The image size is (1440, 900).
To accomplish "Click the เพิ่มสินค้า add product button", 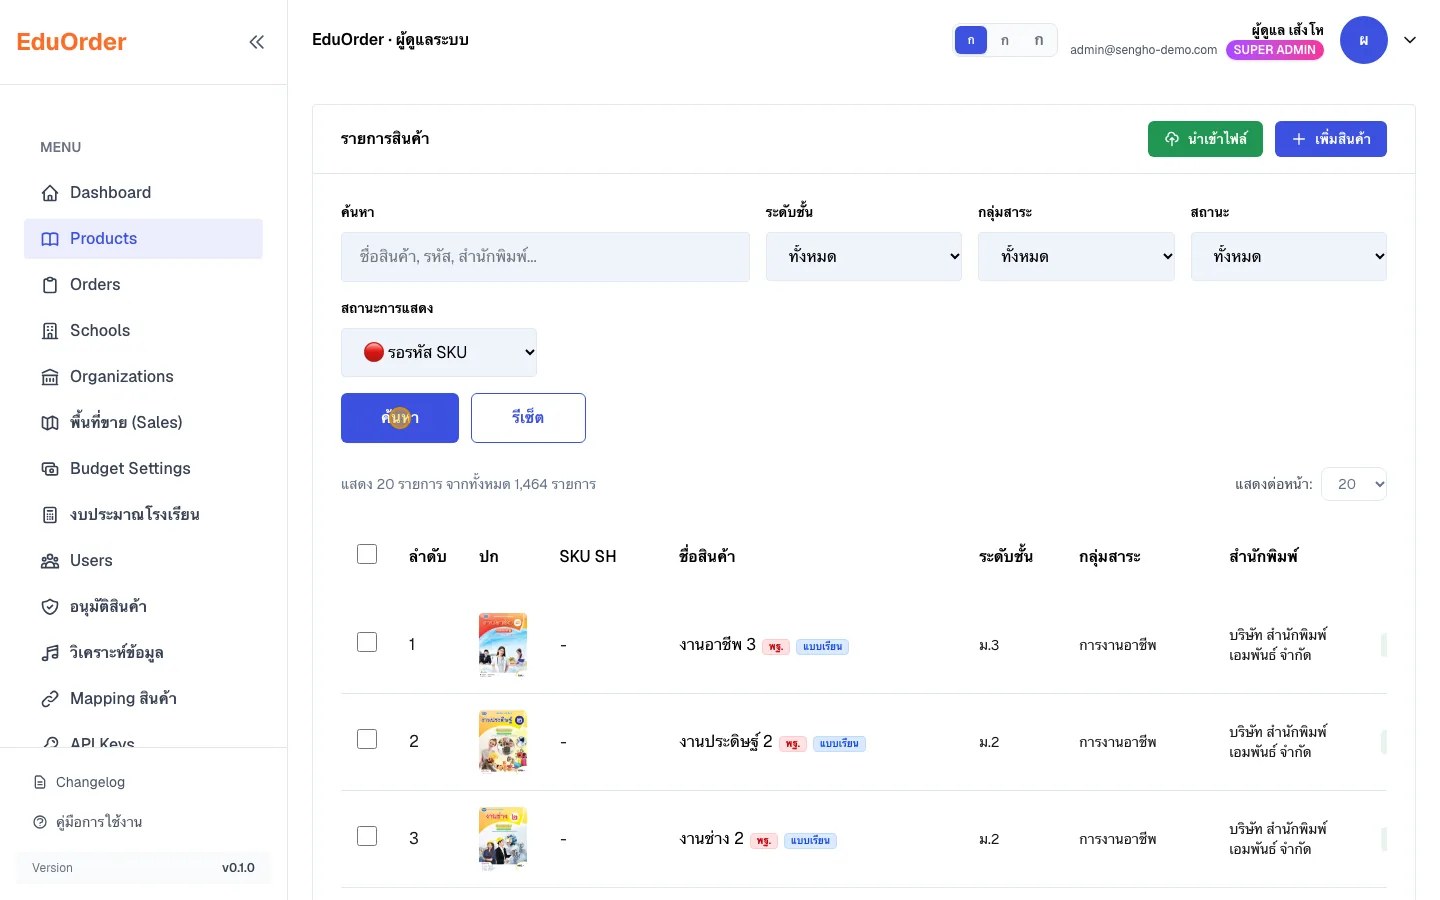I will pos(1331,139).
